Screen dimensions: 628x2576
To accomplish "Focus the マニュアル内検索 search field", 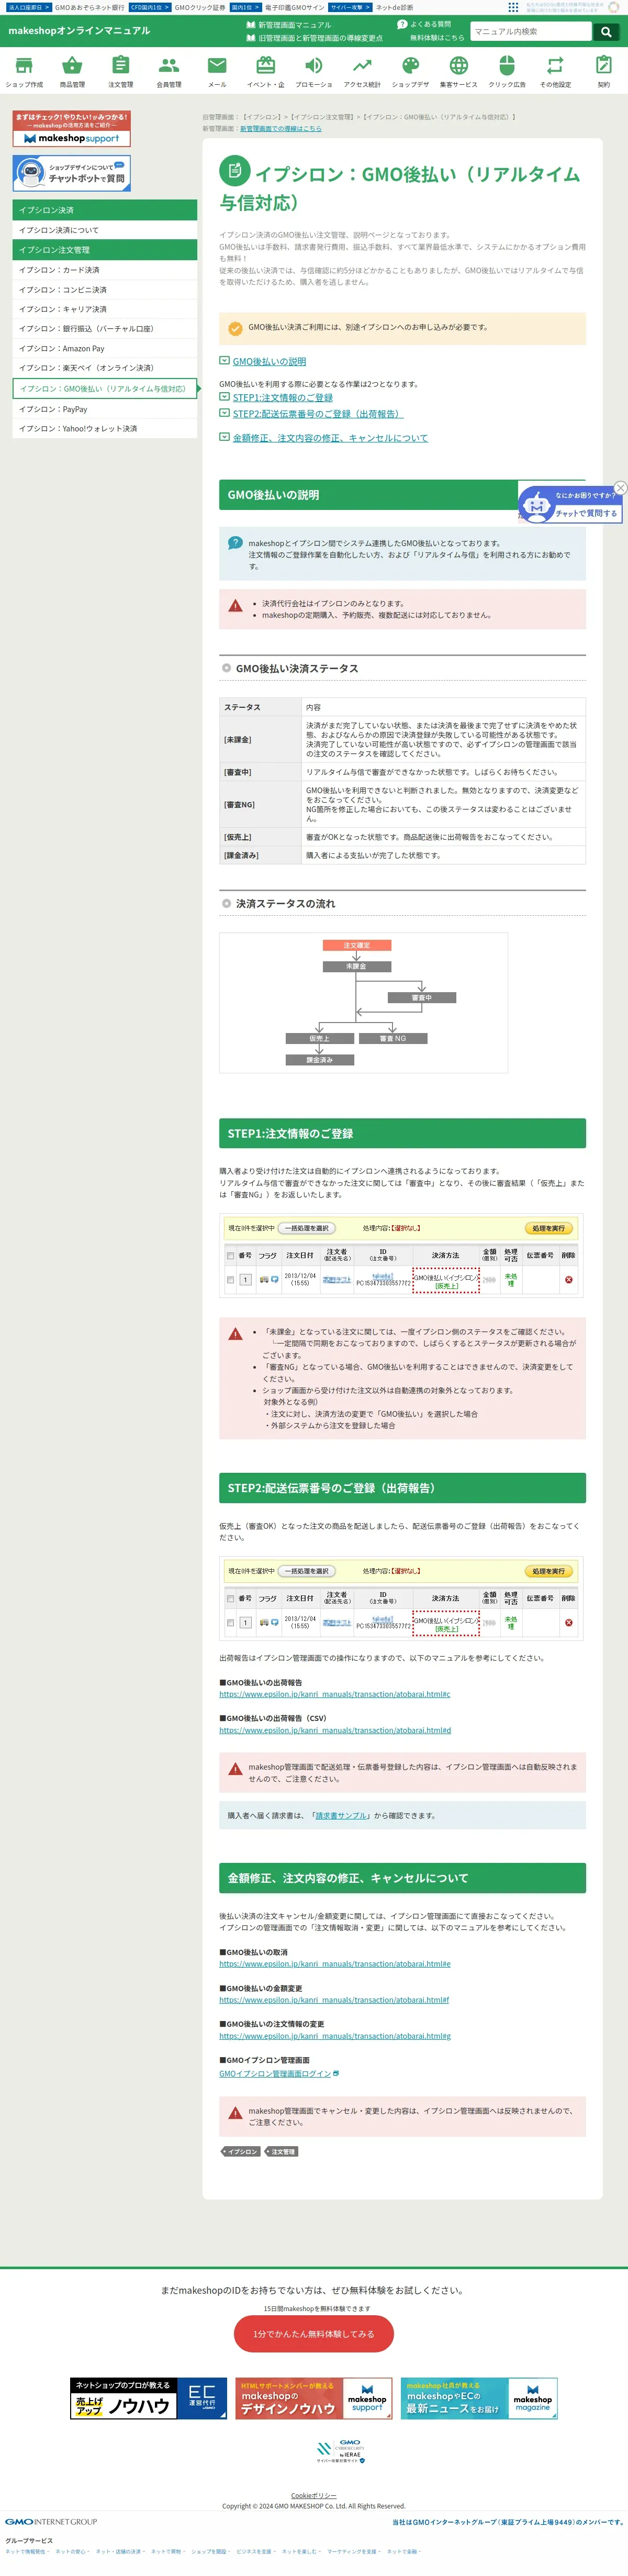I will click(x=531, y=32).
